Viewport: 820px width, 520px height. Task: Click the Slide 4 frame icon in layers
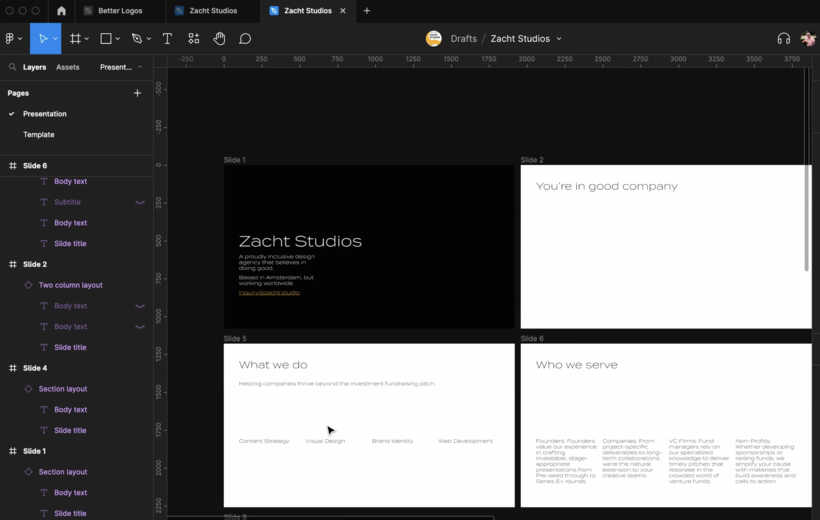13,368
